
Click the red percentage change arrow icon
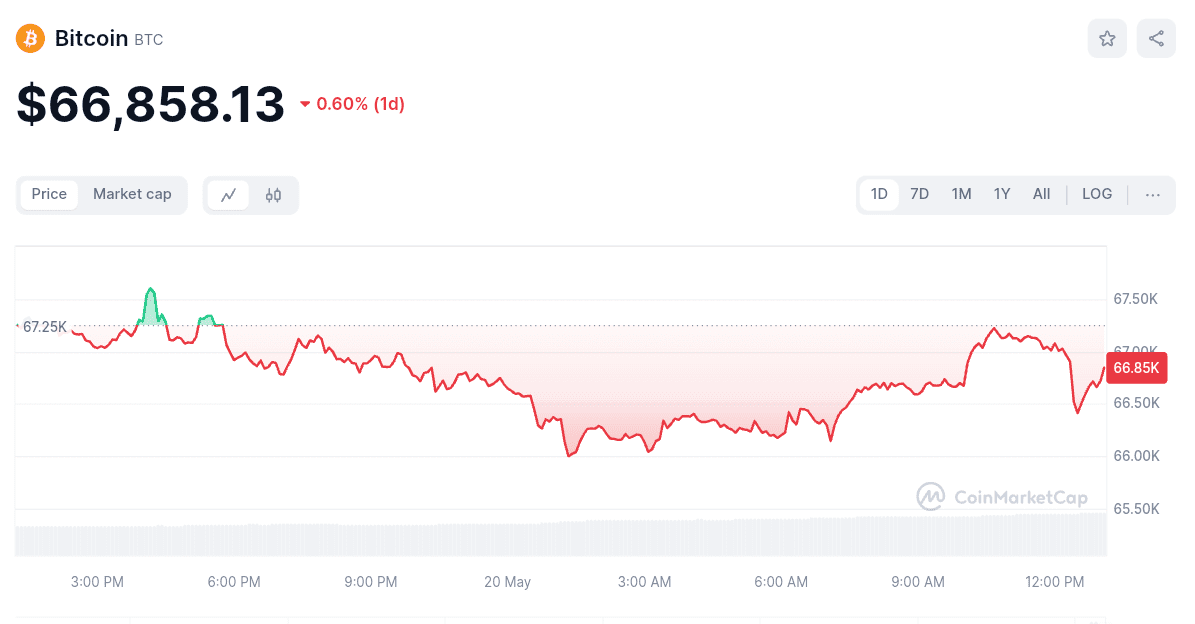point(304,103)
